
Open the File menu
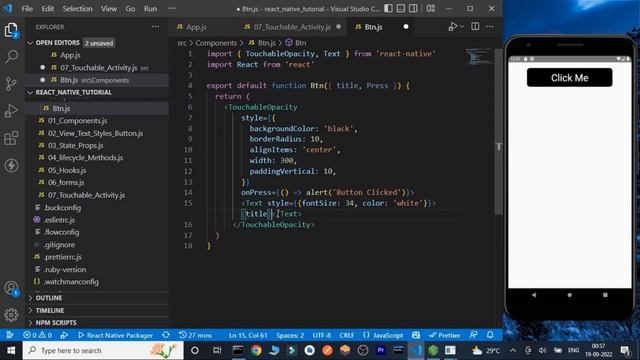coord(27,9)
